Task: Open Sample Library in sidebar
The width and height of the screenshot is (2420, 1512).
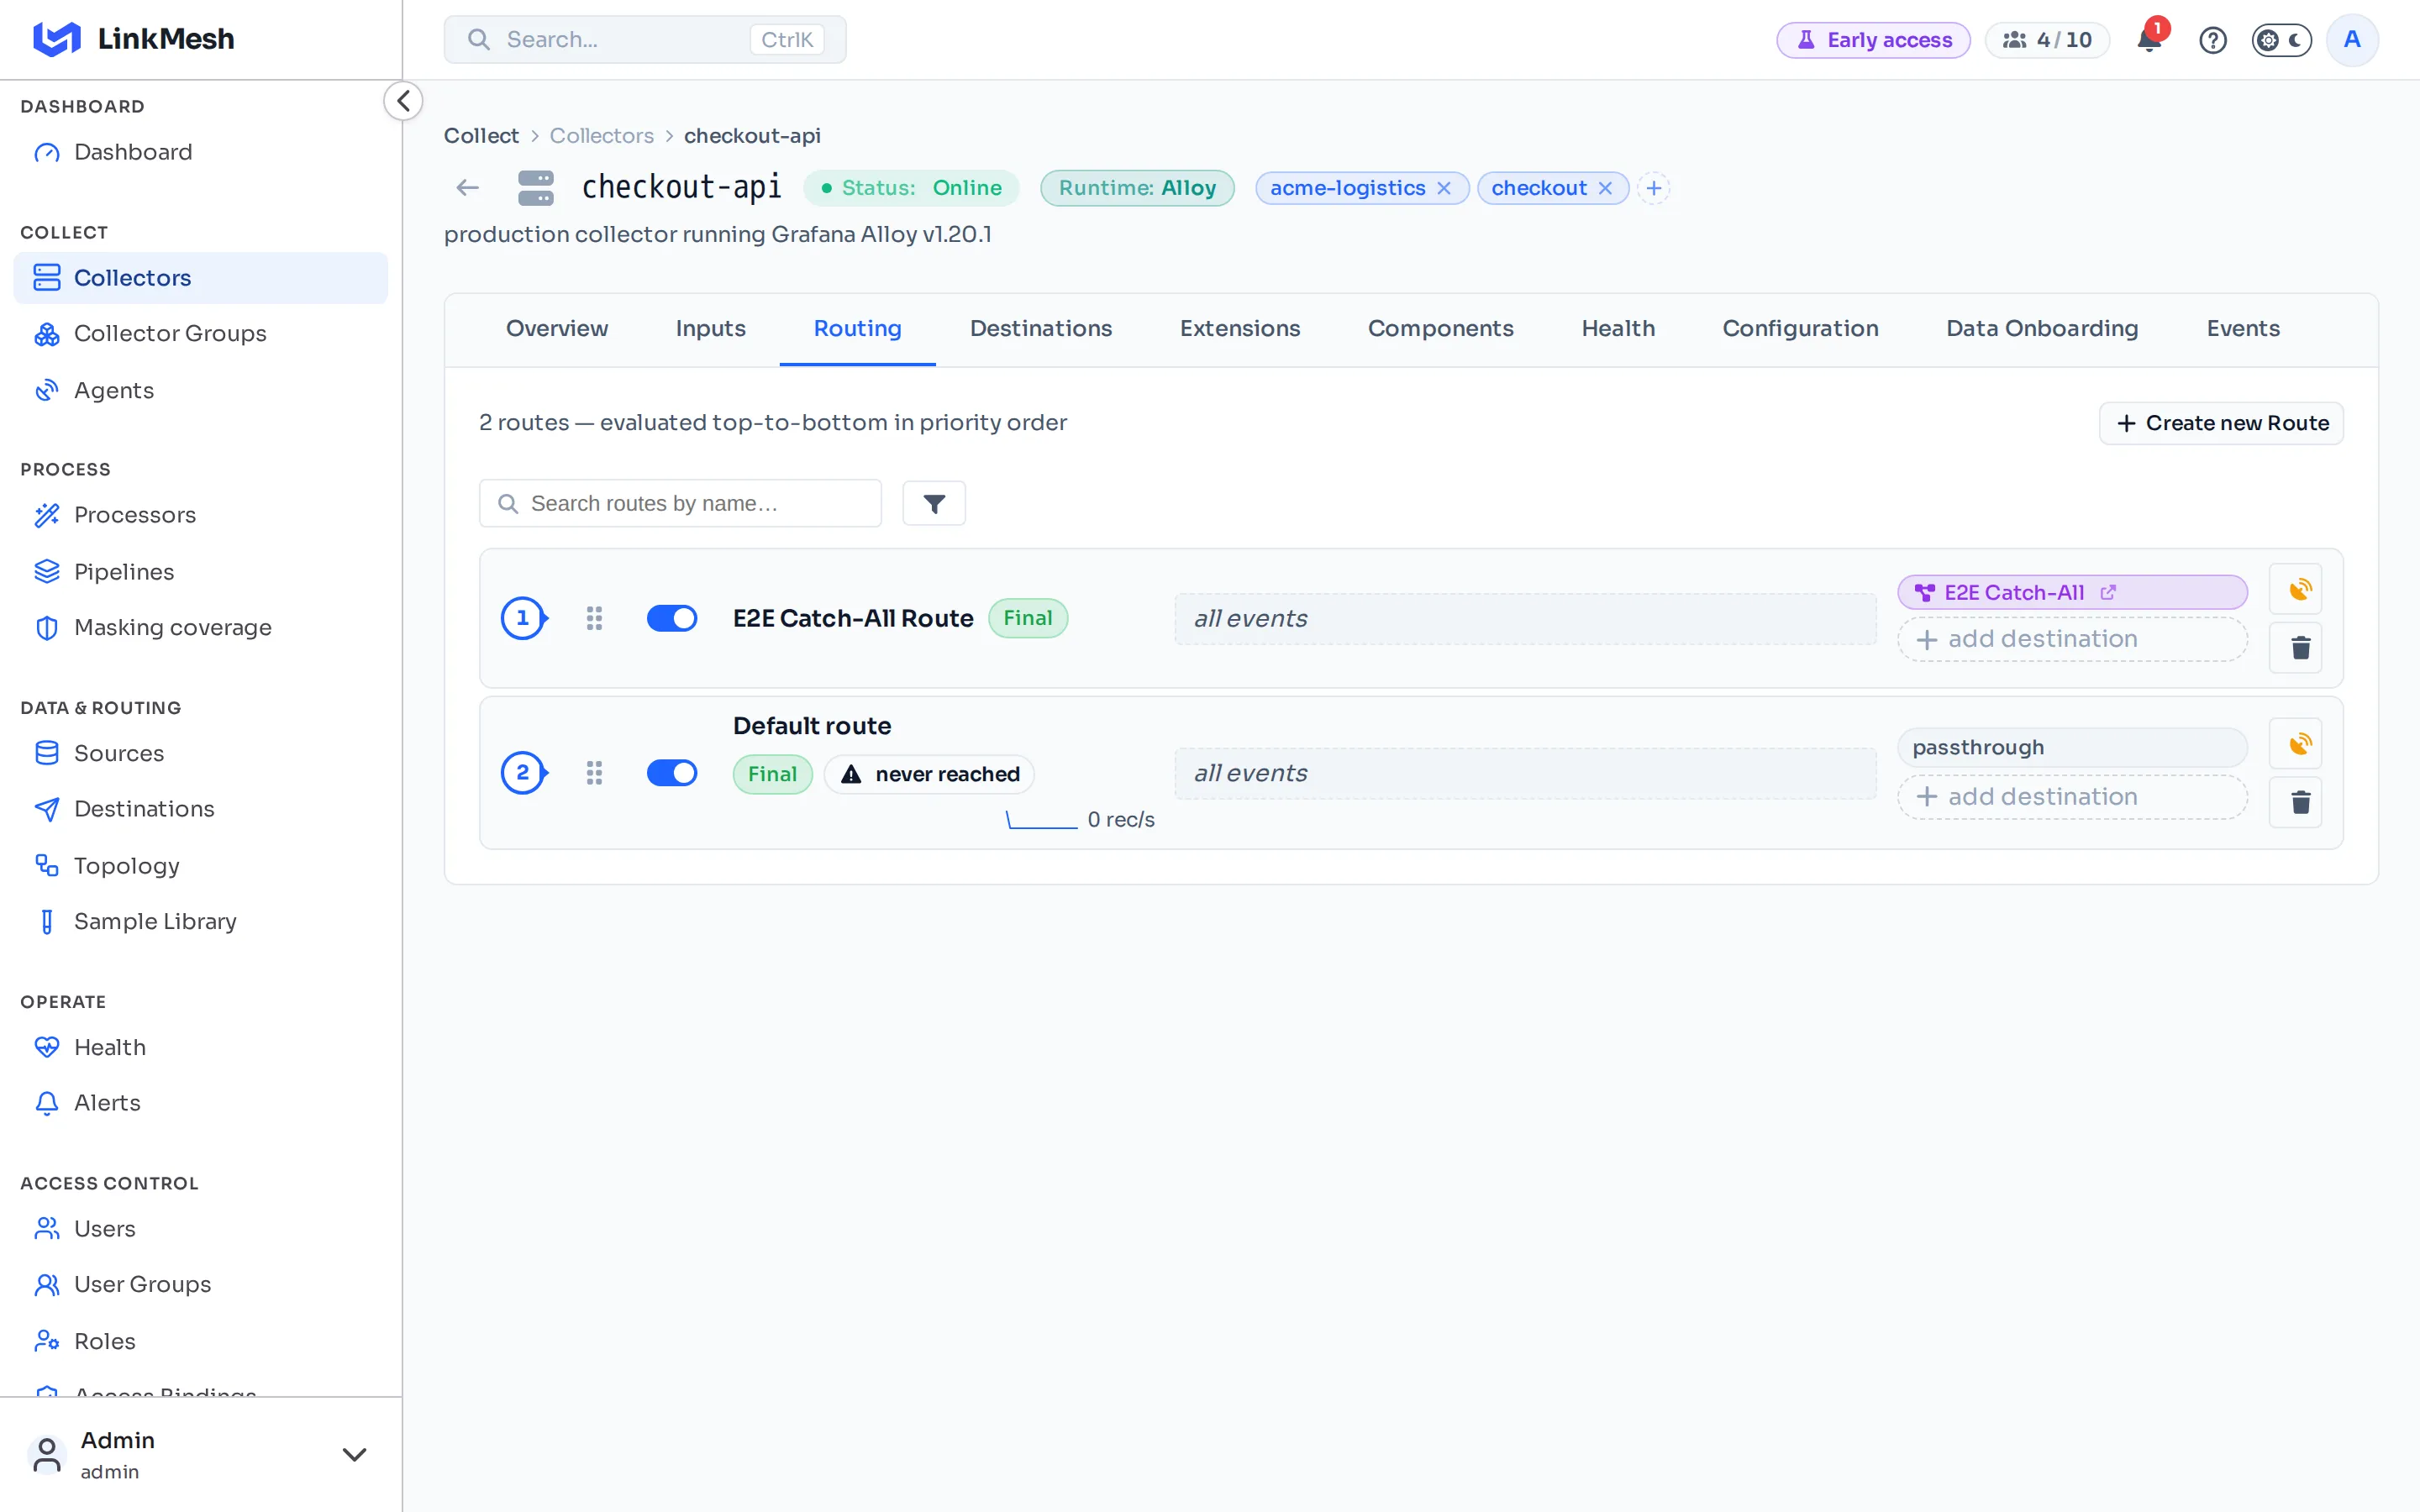Action: (200, 921)
